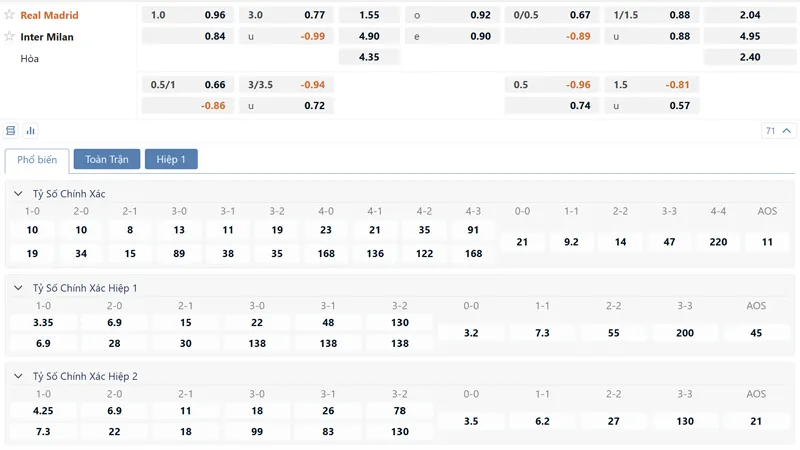Bet second-half 1-0 home score at 4.25
The width and height of the screenshot is (800, 450).
coord(43,411)
